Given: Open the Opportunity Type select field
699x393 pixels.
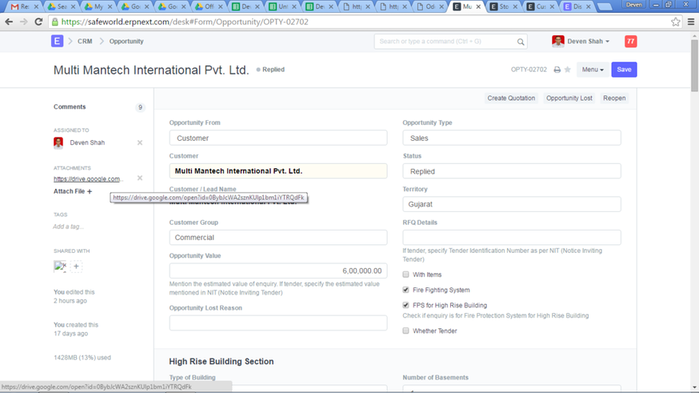Looking at the screenshot, I should 511,138.
